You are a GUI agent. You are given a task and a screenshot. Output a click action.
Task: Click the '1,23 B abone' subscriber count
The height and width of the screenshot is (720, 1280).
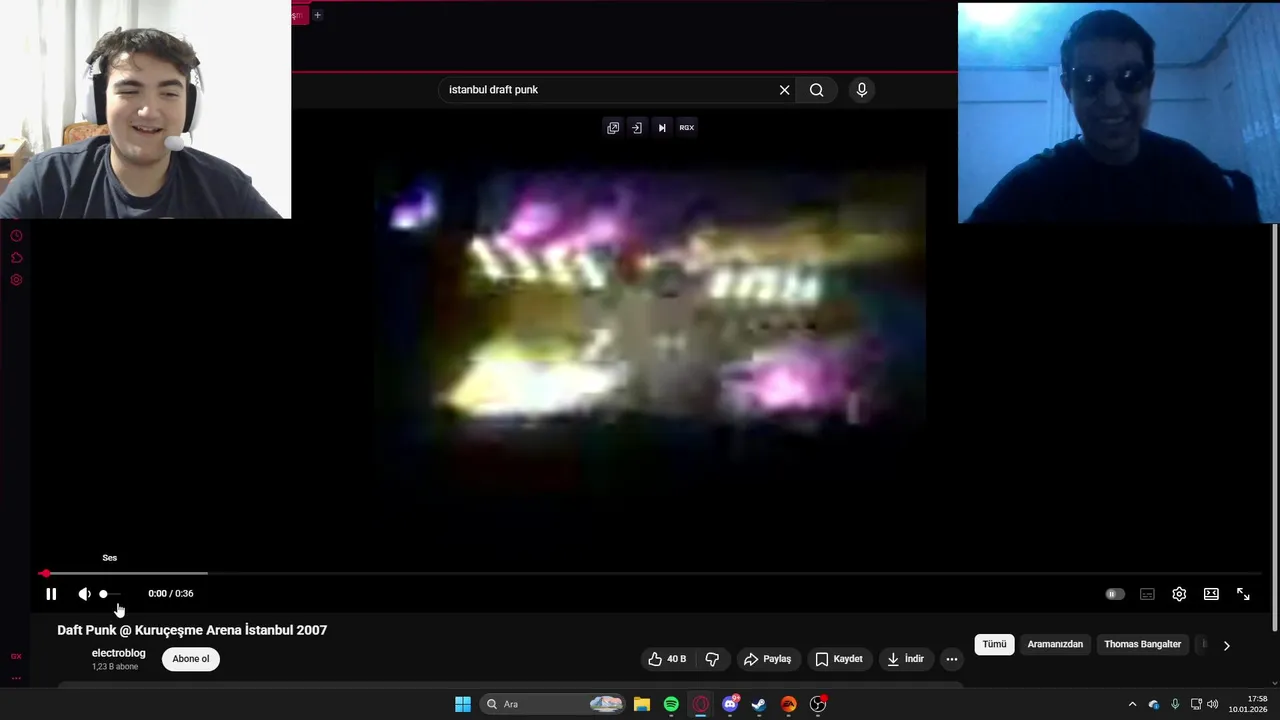coord(115,667)
